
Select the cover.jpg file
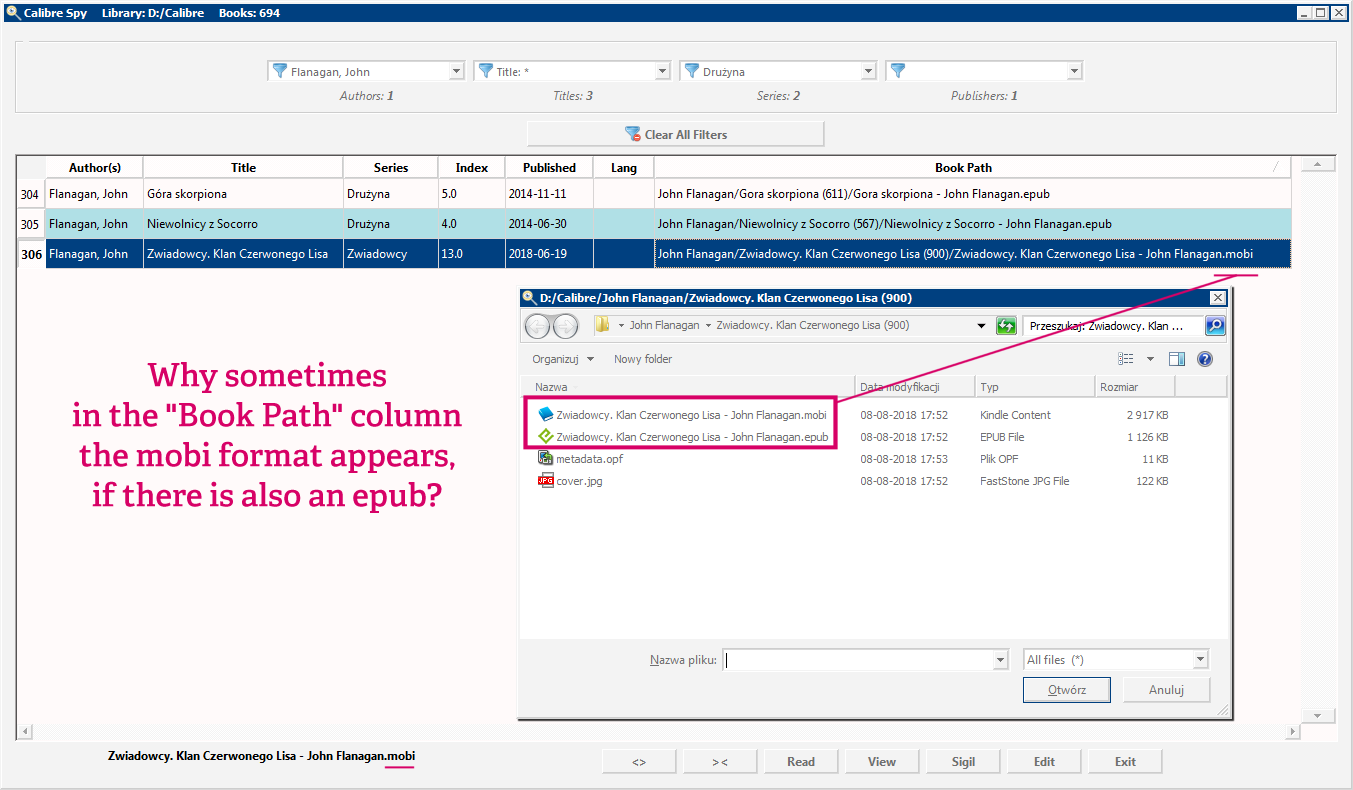tap(570, 481)
